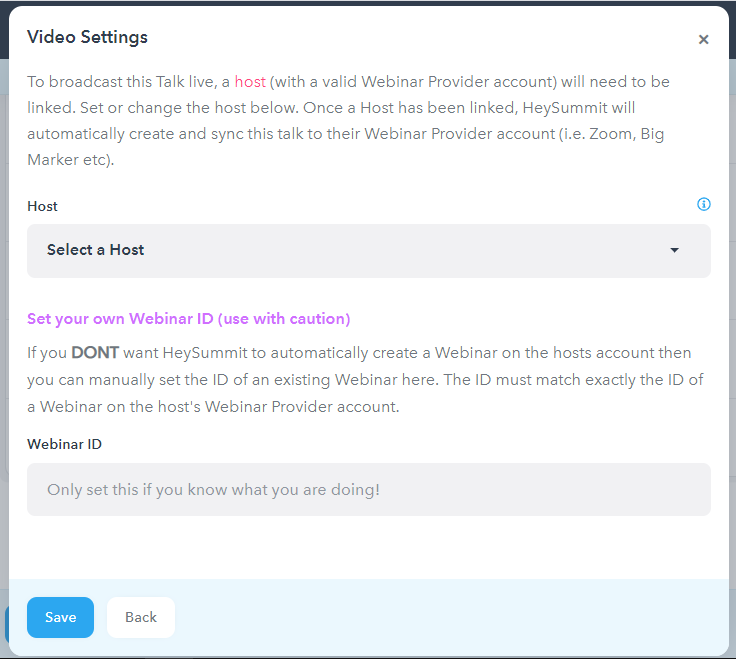Click the Save button
This screenshot has width=736, height=659.
pyautogui.click(x=60, y=617)
